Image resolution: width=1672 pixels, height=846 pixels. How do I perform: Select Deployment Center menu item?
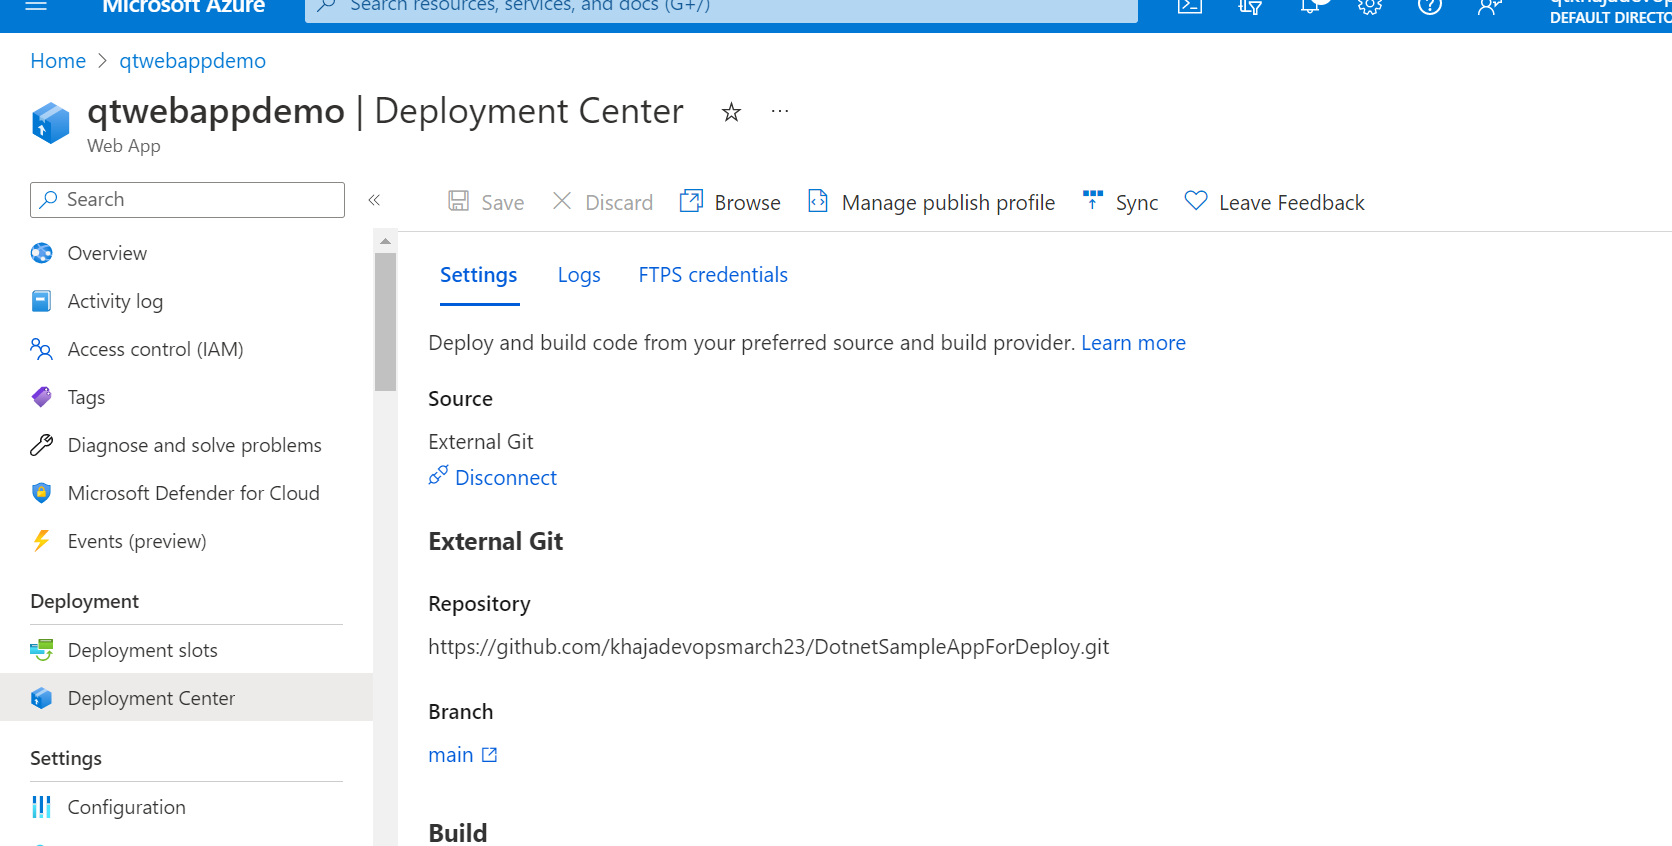click(186, 698)
